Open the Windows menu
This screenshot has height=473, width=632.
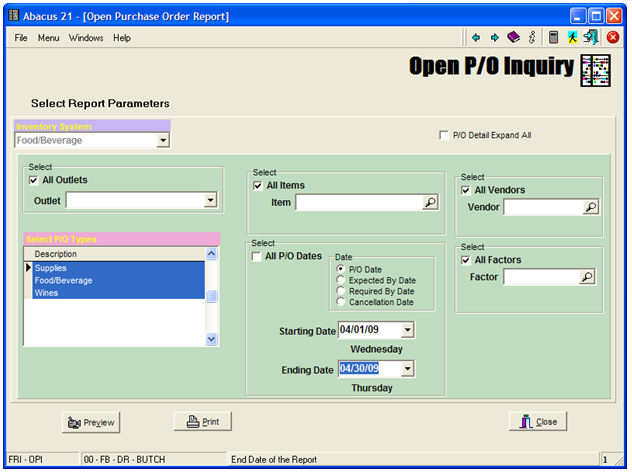coord(86,38)
